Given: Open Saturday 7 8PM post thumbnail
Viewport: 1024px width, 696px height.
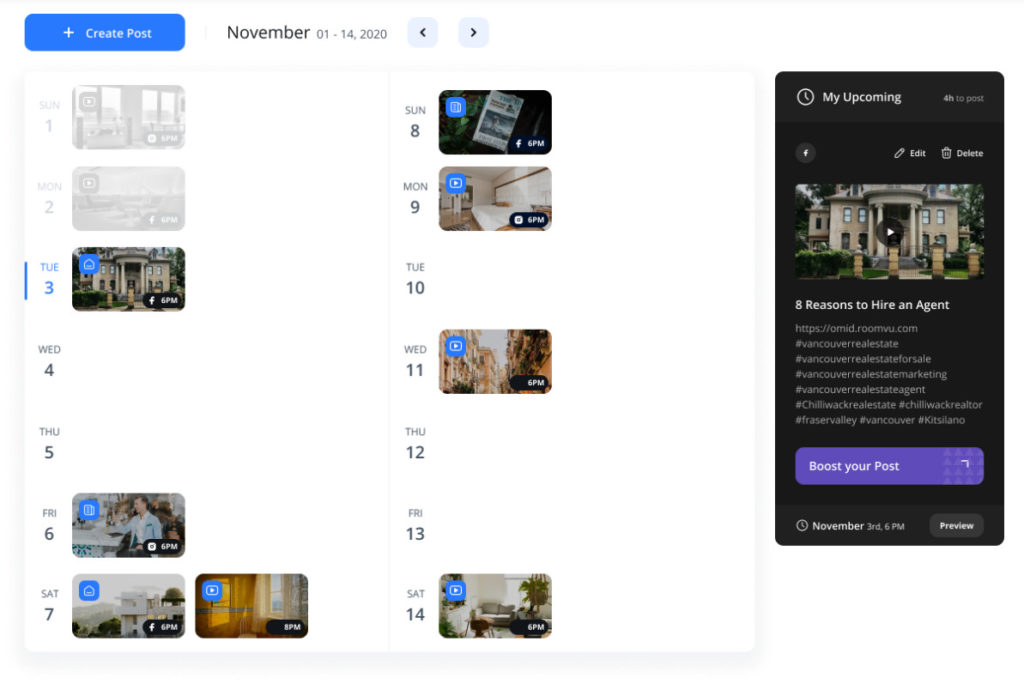Looking at the screenshot, I should tap(251, 605).
